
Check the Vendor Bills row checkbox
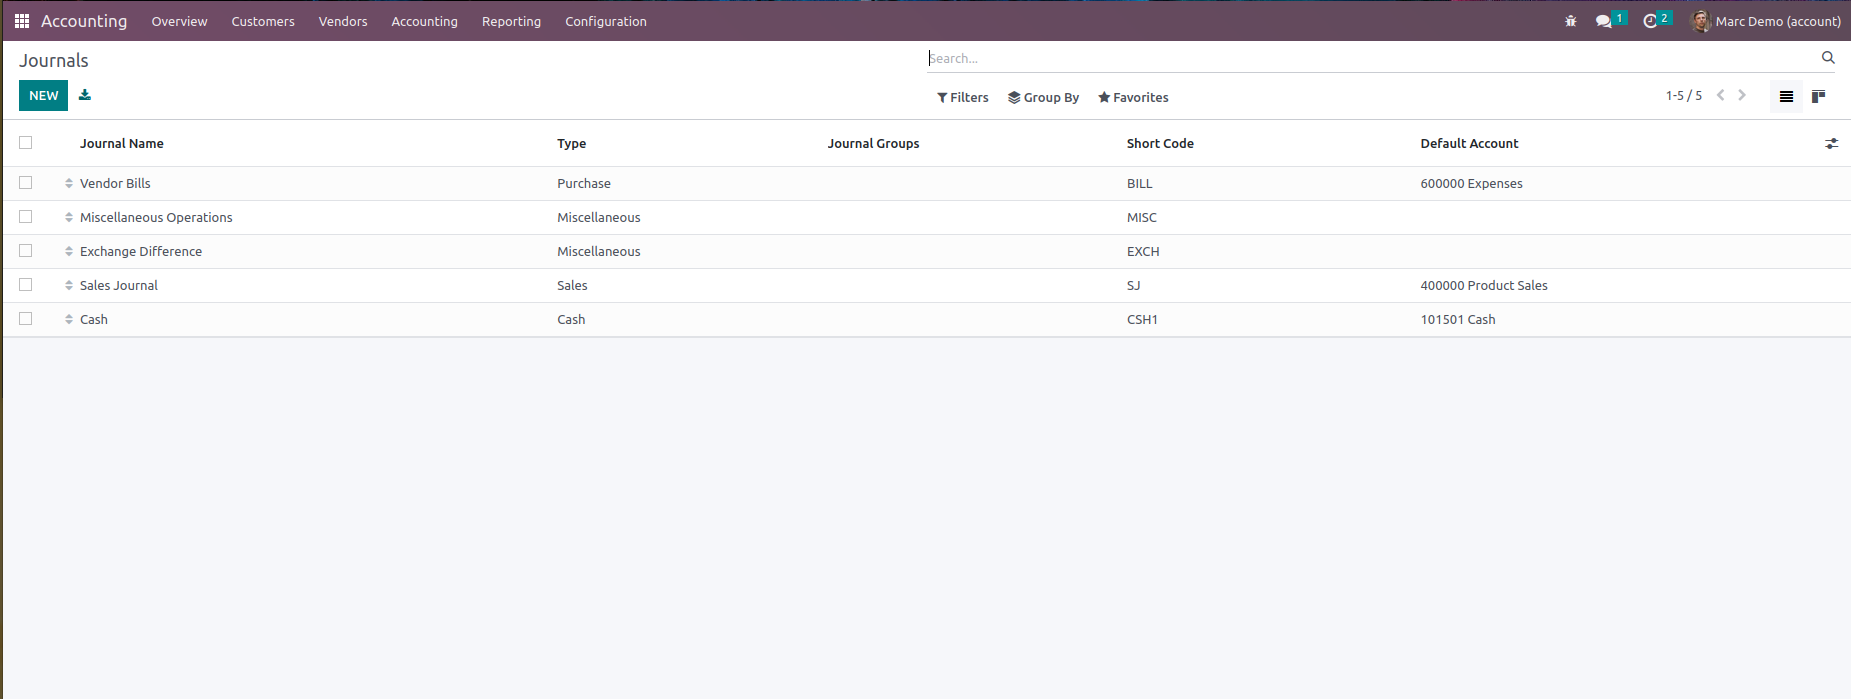26,183
